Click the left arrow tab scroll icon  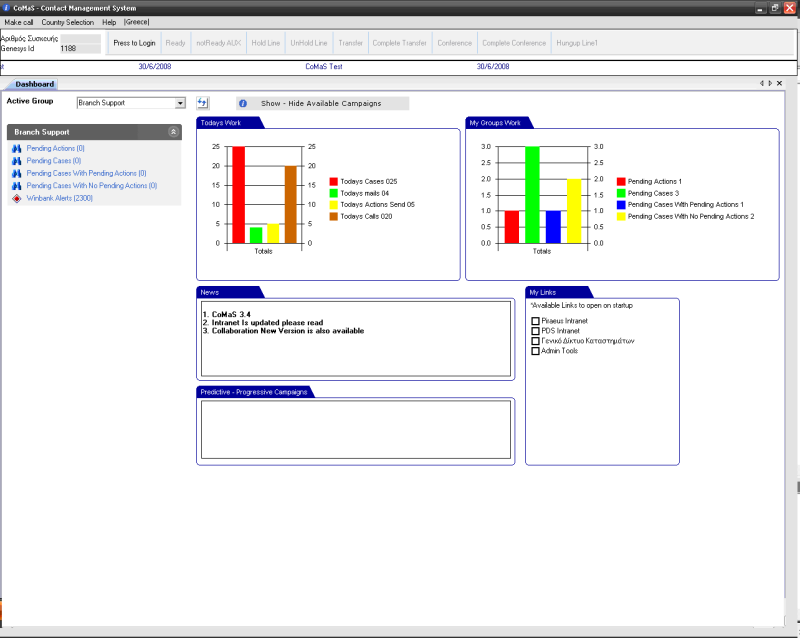click(762, 83)
